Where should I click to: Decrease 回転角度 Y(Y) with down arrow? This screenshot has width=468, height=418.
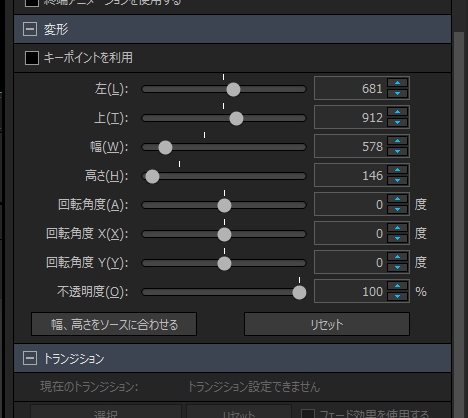397,268
